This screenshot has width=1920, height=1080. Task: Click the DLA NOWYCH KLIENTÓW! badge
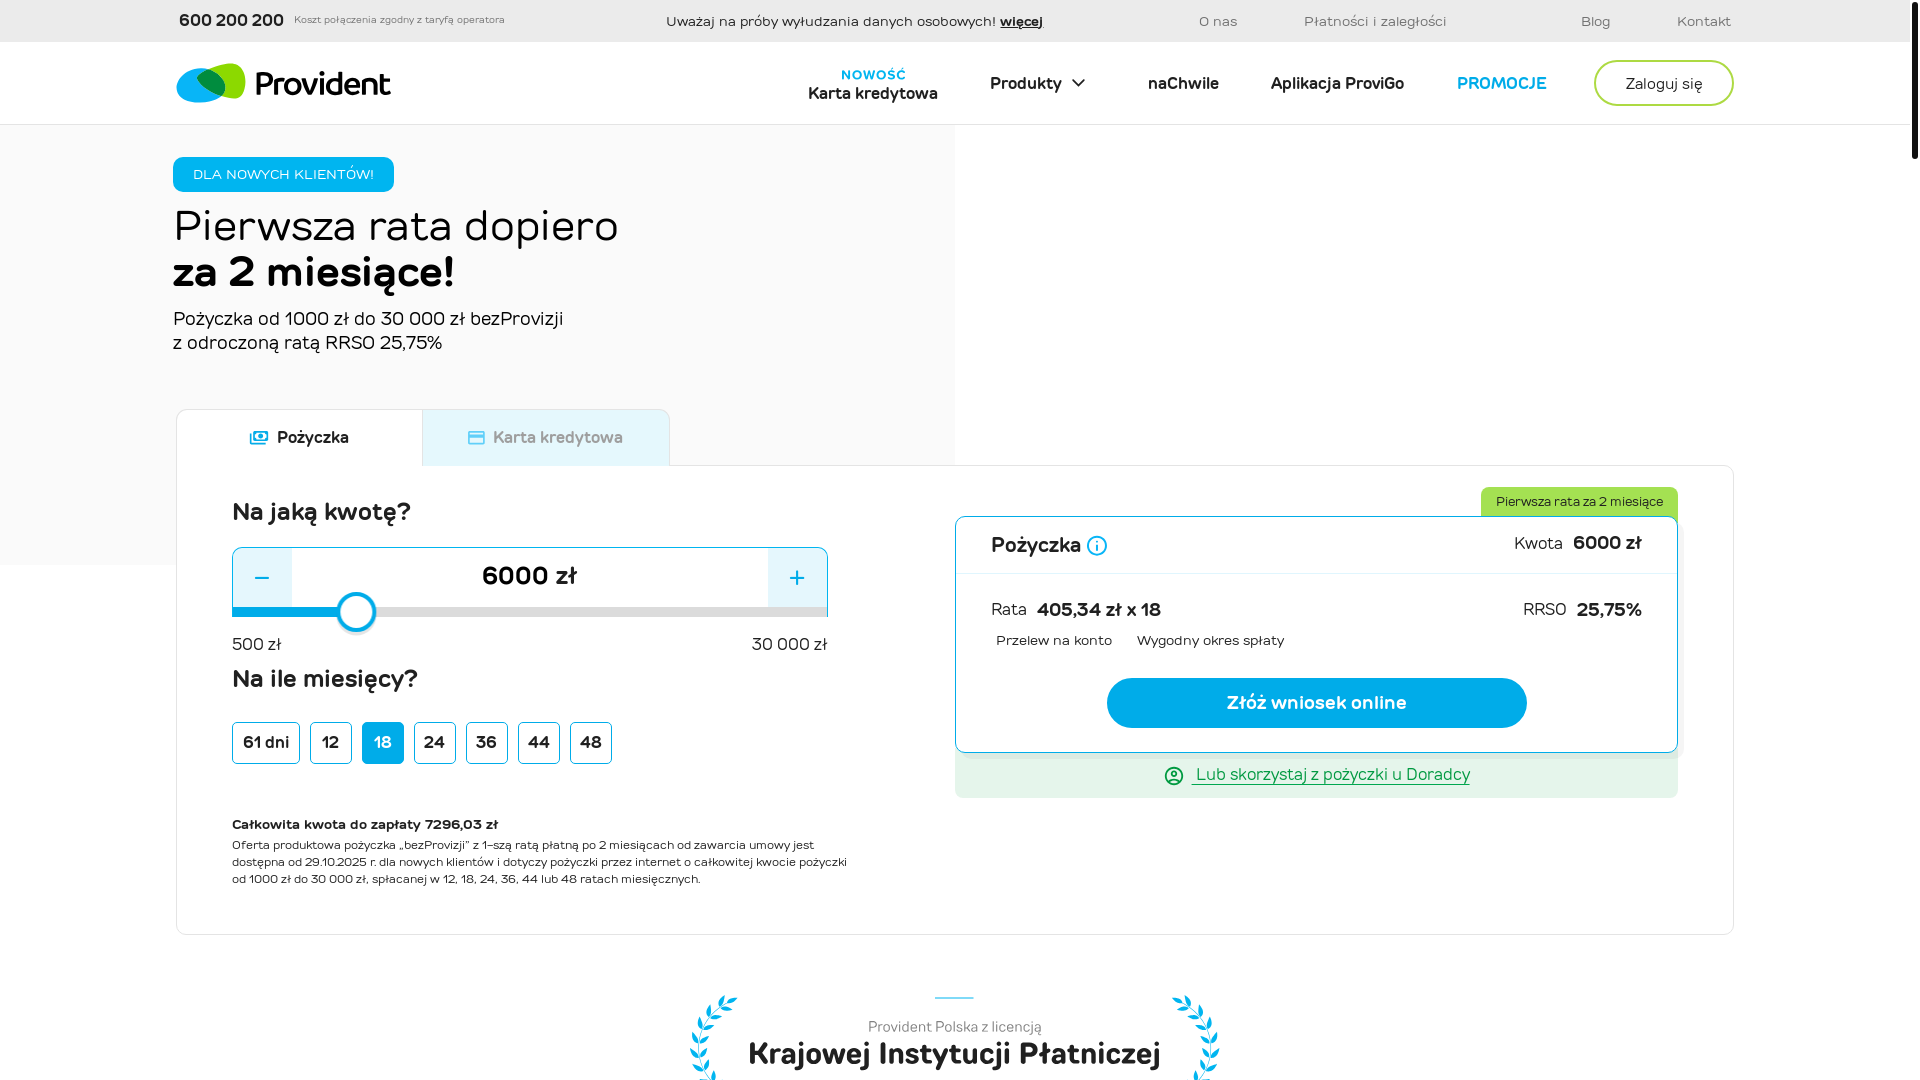tap(283, 175)
